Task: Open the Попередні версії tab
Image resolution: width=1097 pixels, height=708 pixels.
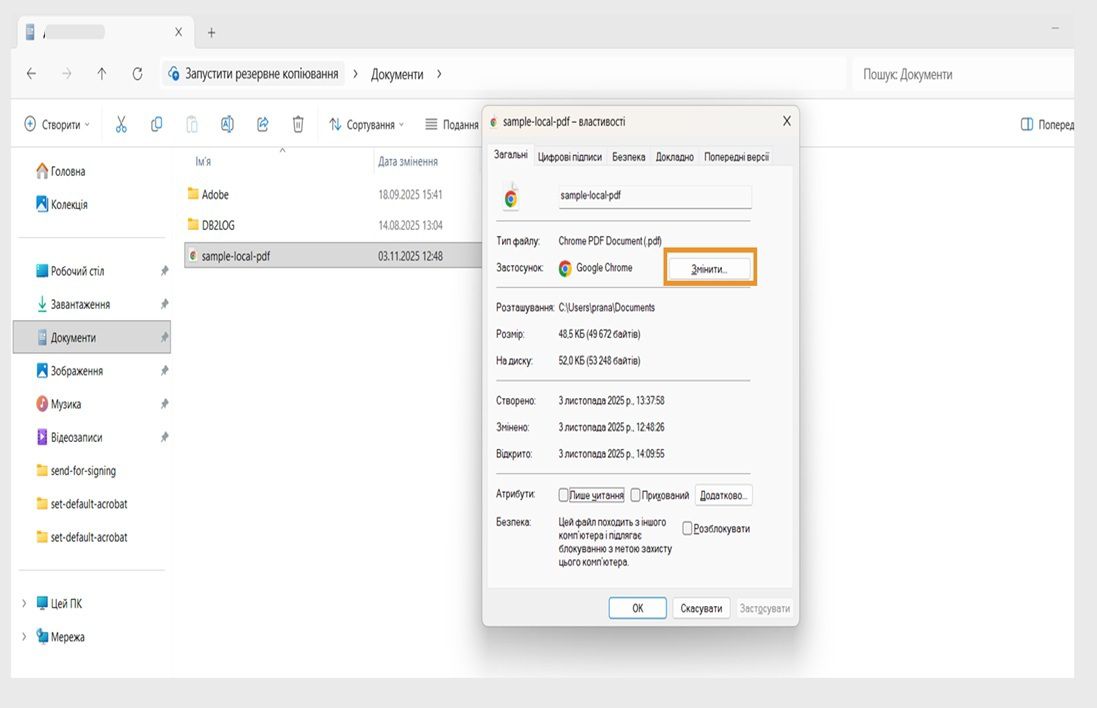Action: 736,157
